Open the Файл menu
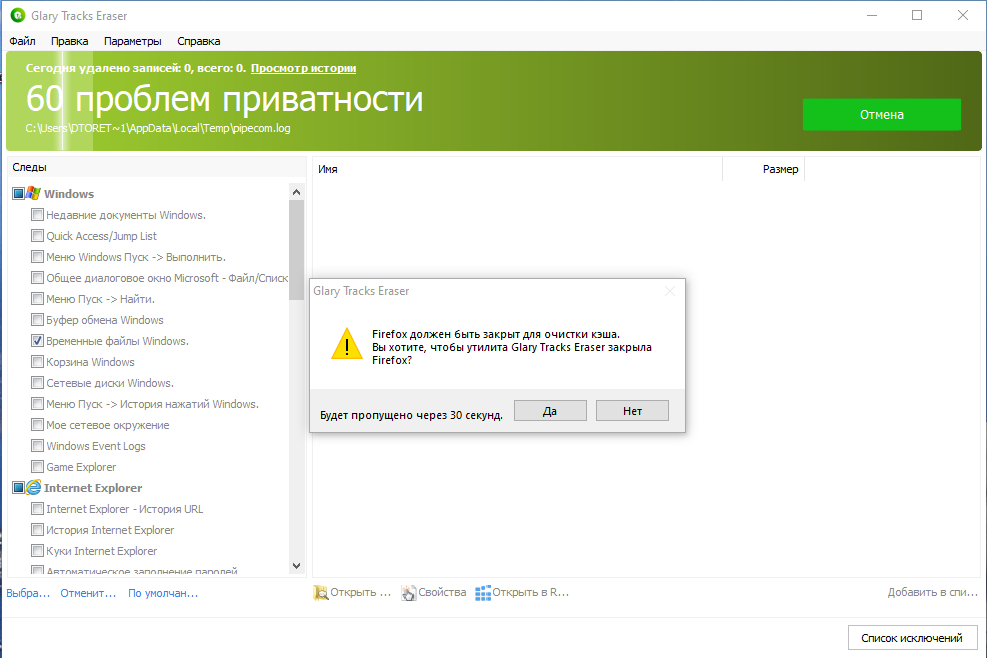This screenshot has height=658, width=987. [21, 41]
